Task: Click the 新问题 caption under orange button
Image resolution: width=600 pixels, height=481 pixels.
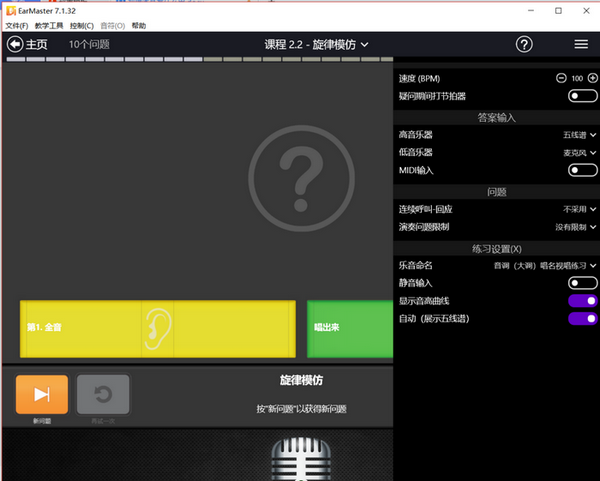Action: (x=42, y=421)
